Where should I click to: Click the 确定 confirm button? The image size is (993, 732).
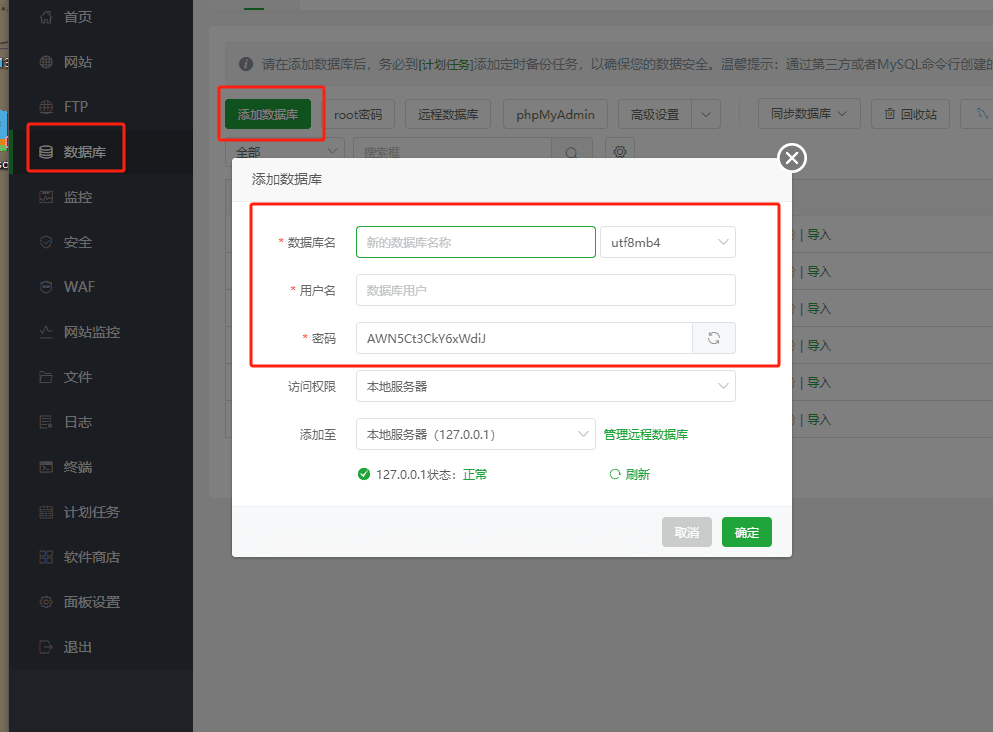click(746, 532)
